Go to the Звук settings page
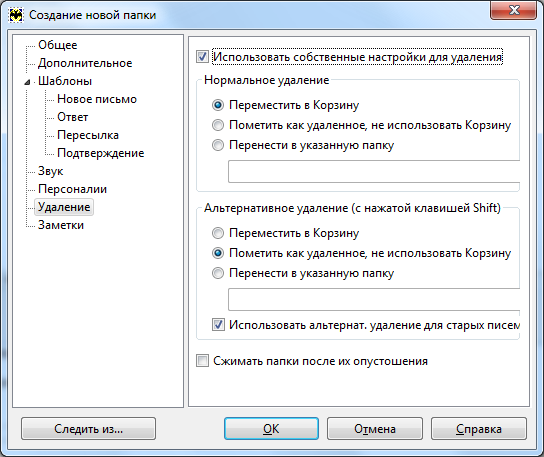This screenshot has height=457, width=544. point(51,171)
